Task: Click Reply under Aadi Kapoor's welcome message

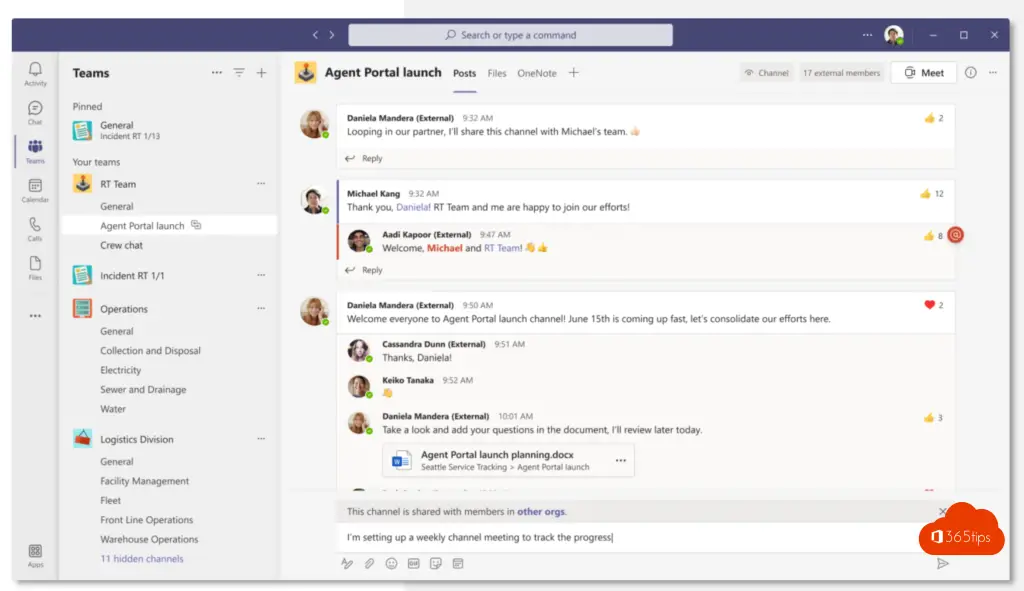Action: pyautogui.click(x=364, y=270)
